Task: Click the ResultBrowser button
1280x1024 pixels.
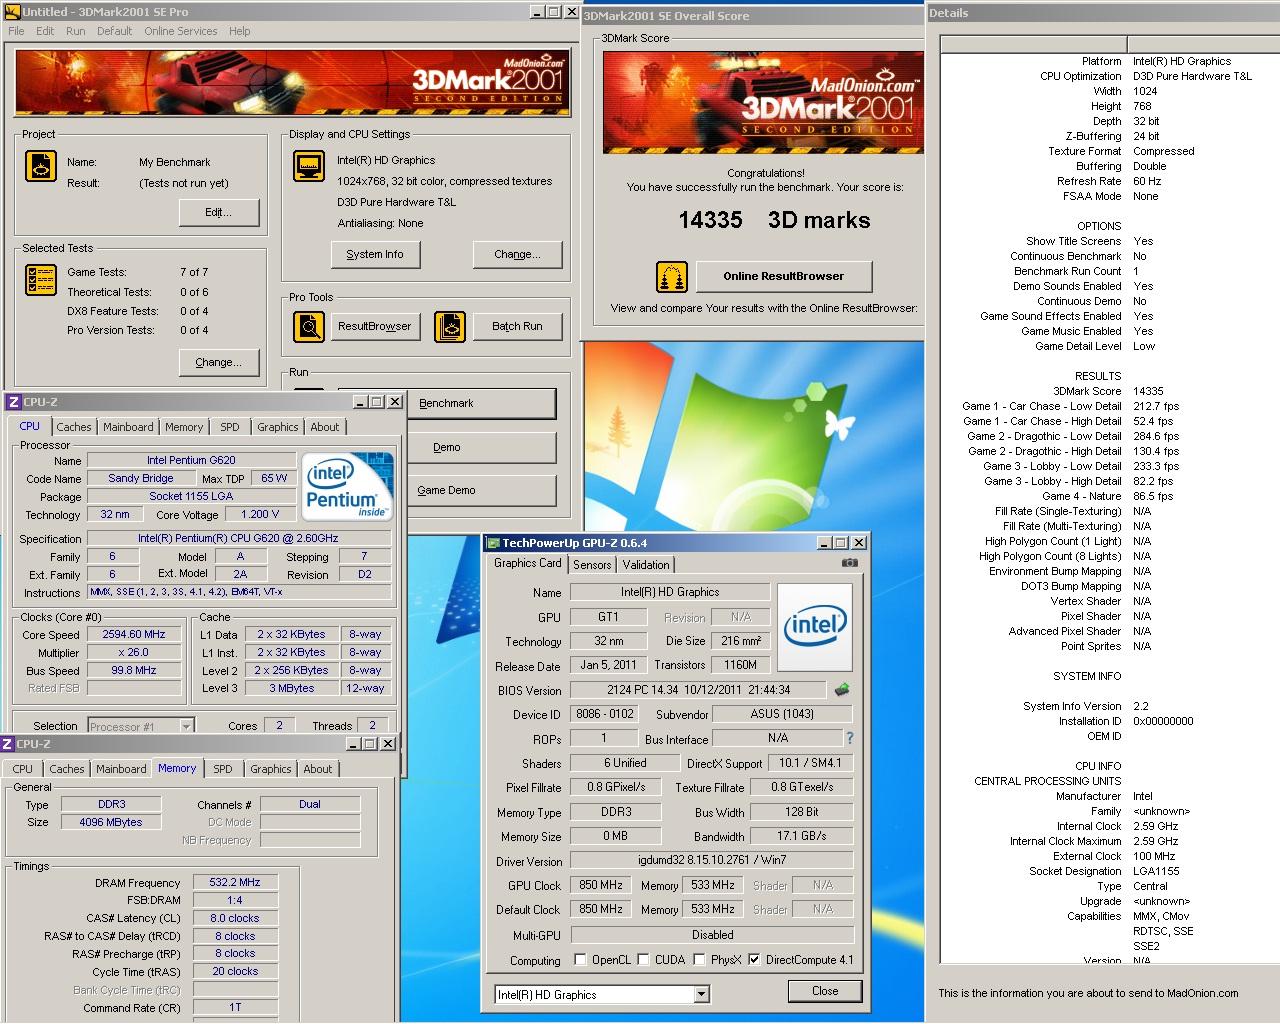Action: click(x=374, y=326)
